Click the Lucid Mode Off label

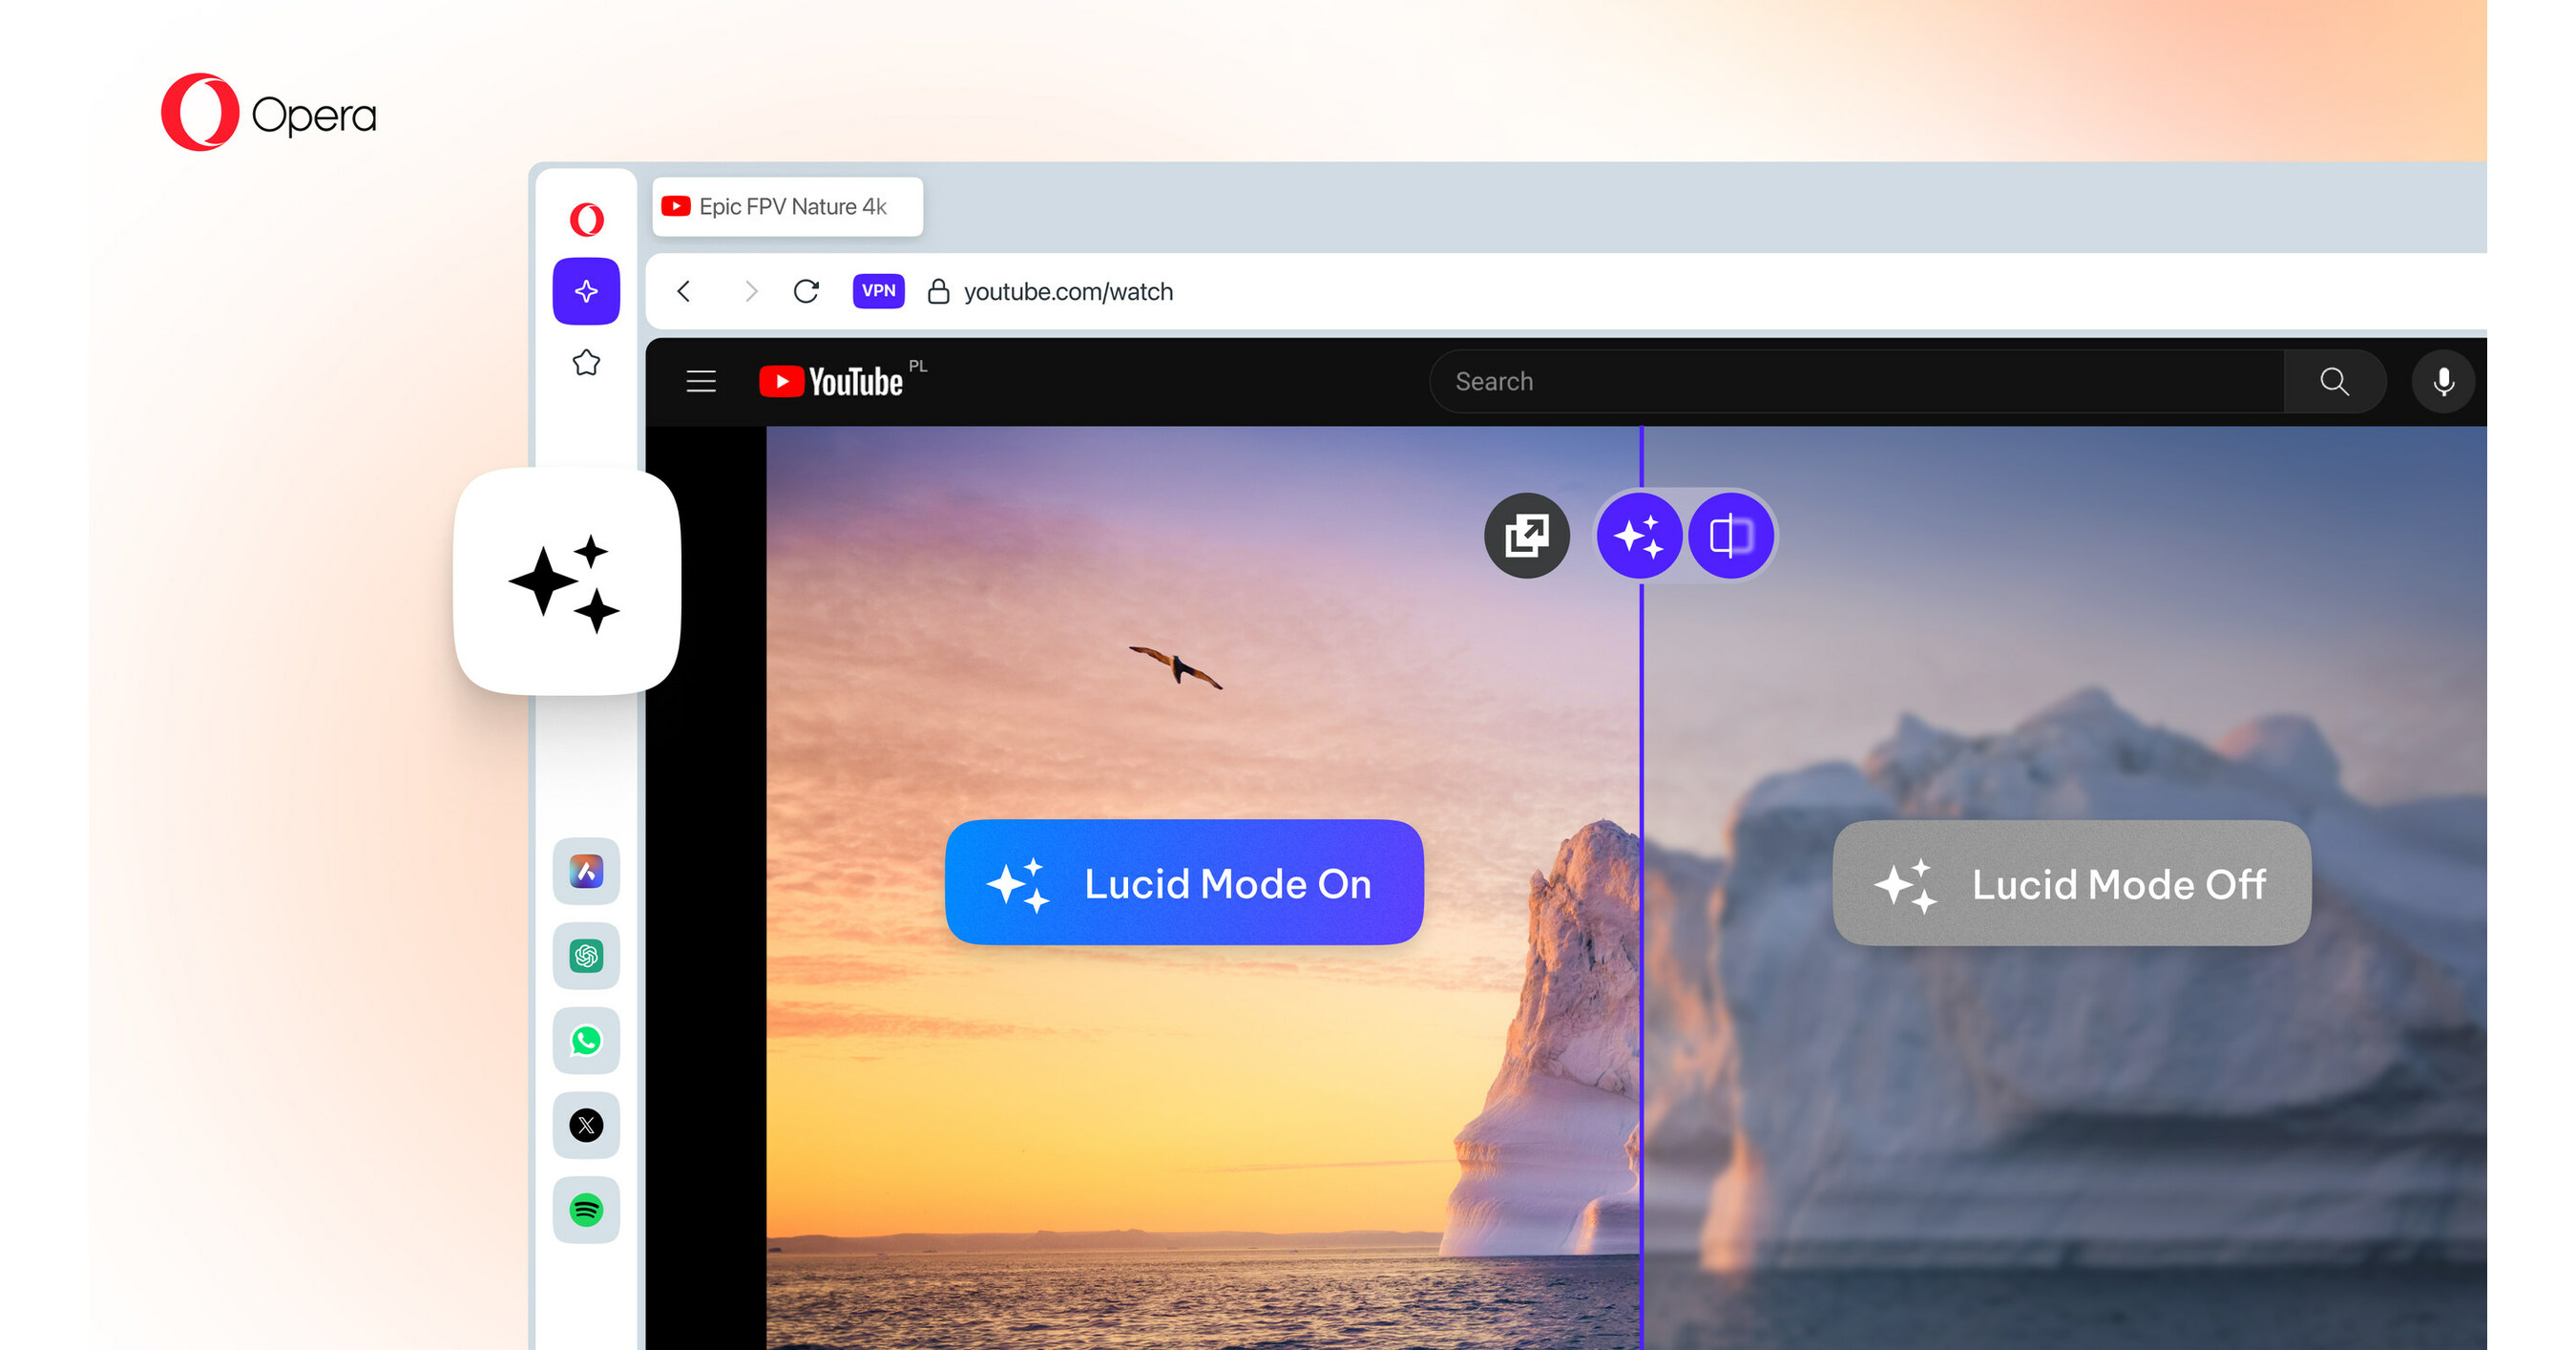click(x=2070, y=884)
